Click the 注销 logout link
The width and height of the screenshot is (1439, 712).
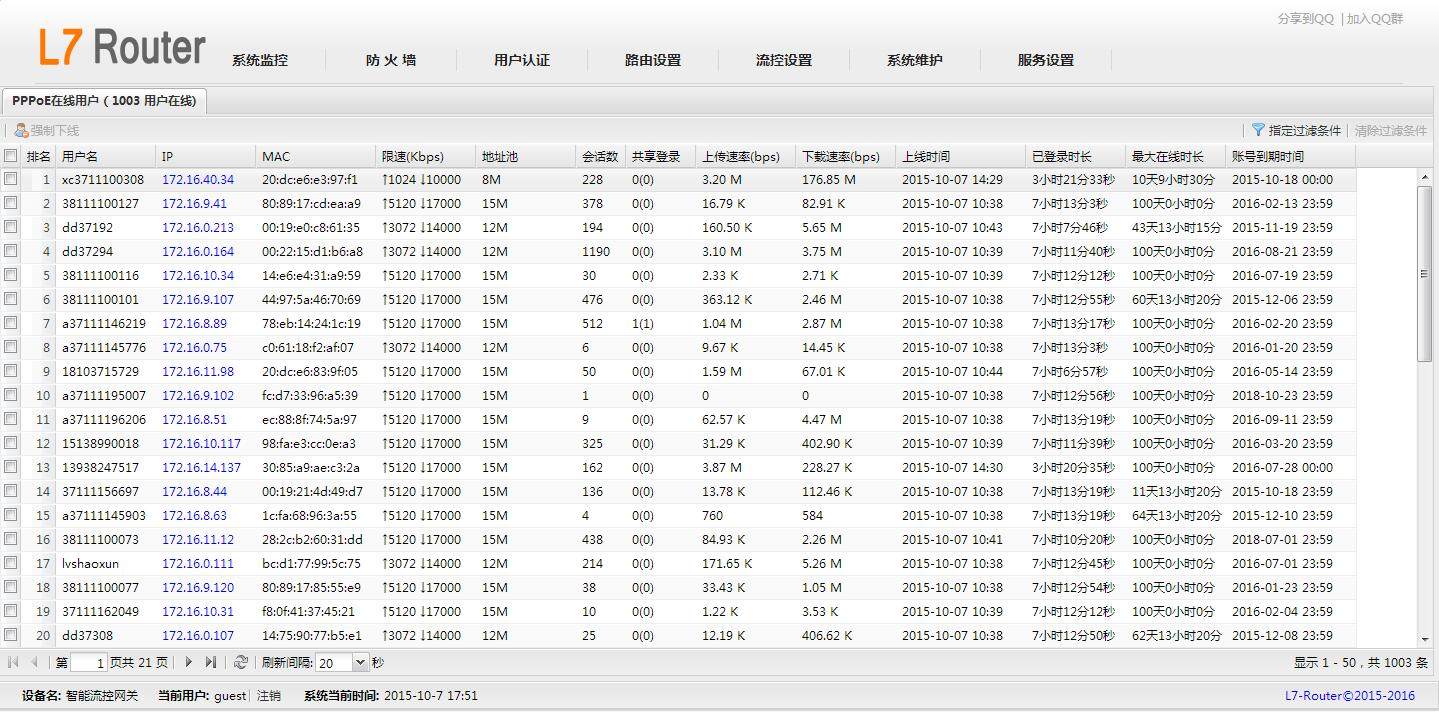[x=268, y=696]
